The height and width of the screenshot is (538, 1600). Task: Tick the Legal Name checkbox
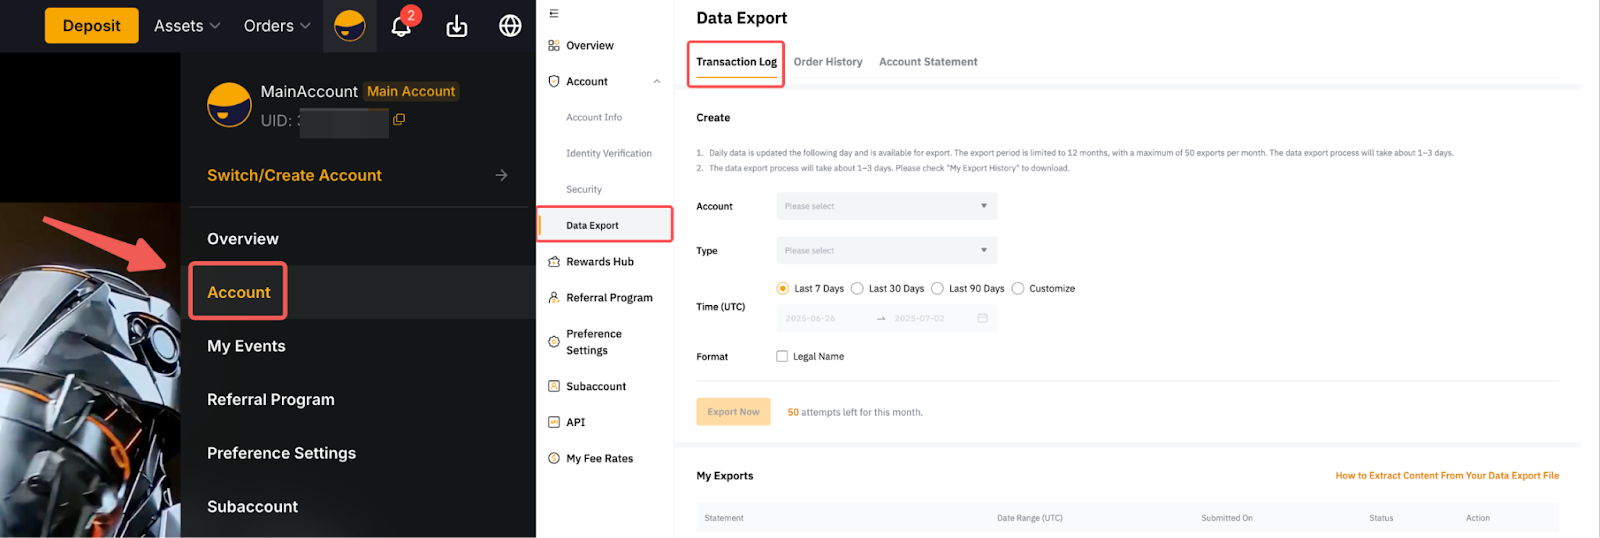click(782, 357)
